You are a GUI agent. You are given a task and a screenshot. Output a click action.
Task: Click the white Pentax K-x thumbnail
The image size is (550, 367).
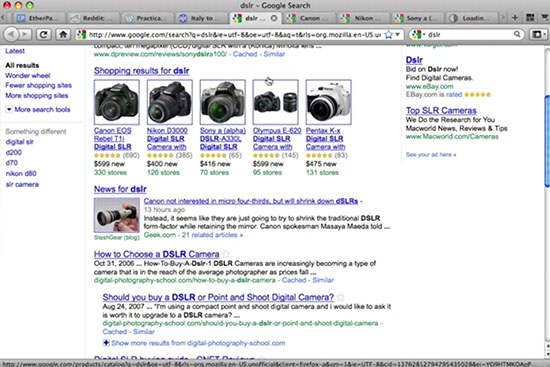[329, 102]
